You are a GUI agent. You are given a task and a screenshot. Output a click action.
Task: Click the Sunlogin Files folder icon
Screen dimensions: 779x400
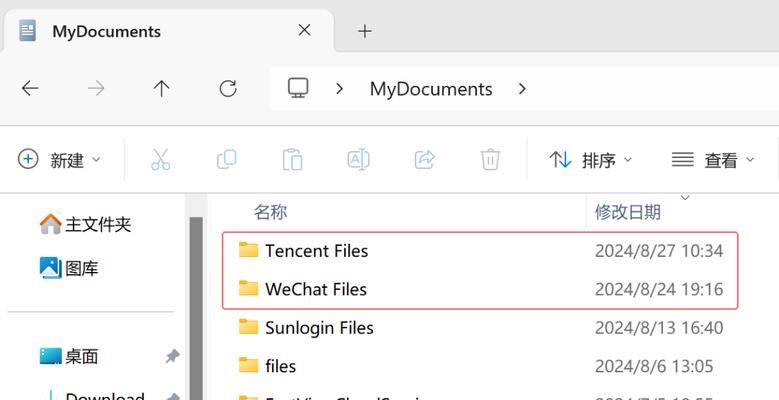248,327
